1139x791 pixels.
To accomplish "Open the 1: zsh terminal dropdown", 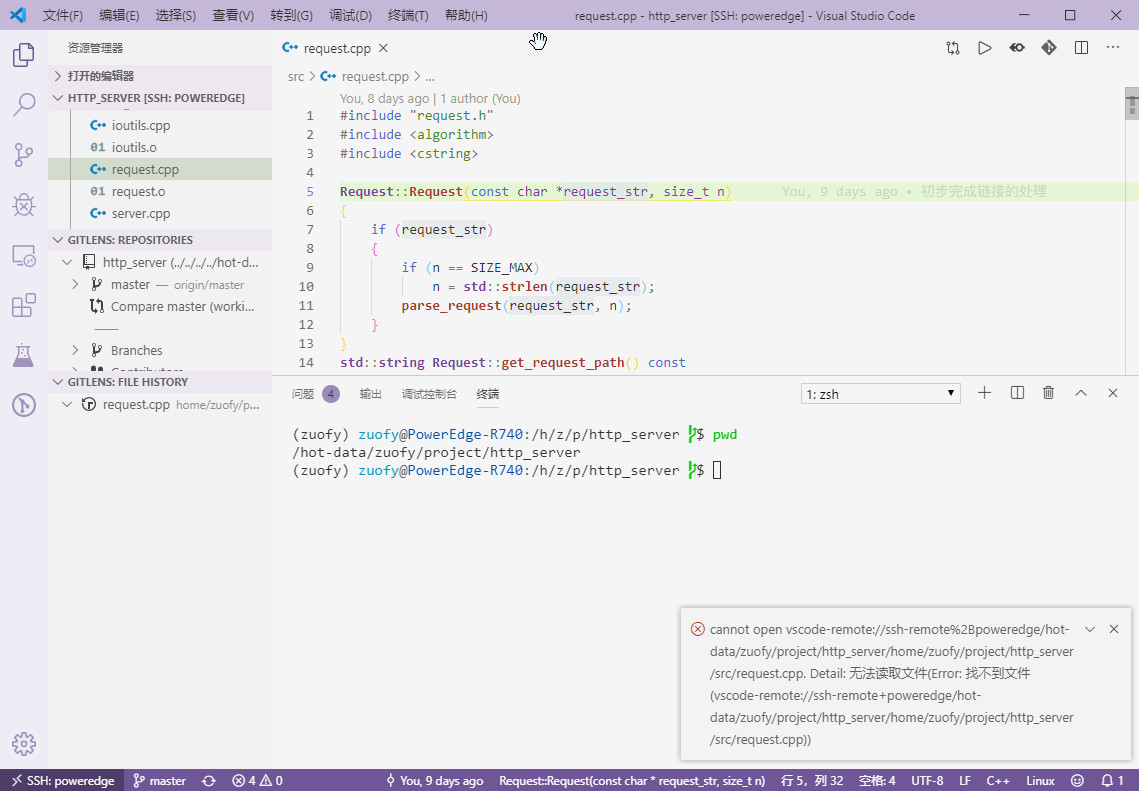I will point(880,393).
